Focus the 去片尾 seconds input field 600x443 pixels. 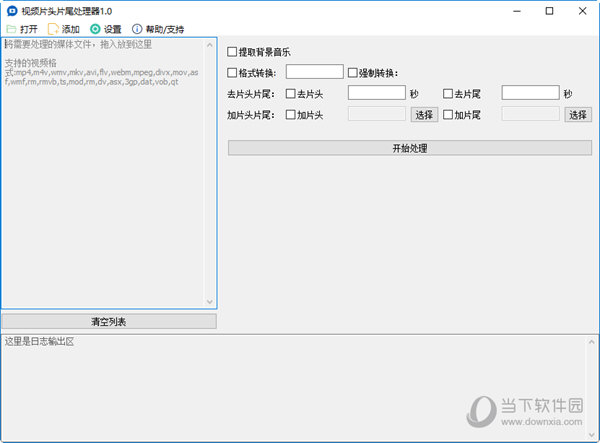pyautogui.click(x=530, y=93)
